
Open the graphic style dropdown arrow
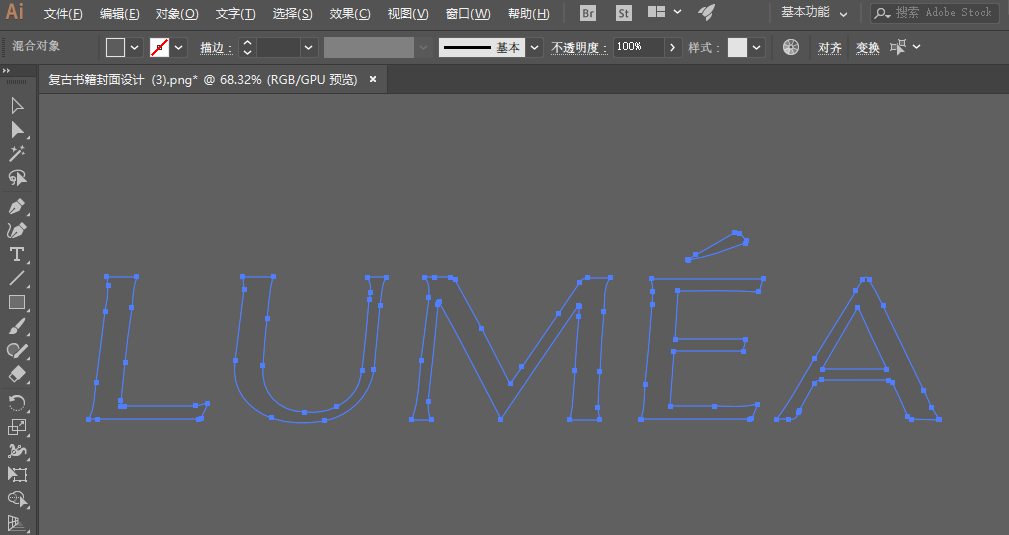[x=757, y=47]
